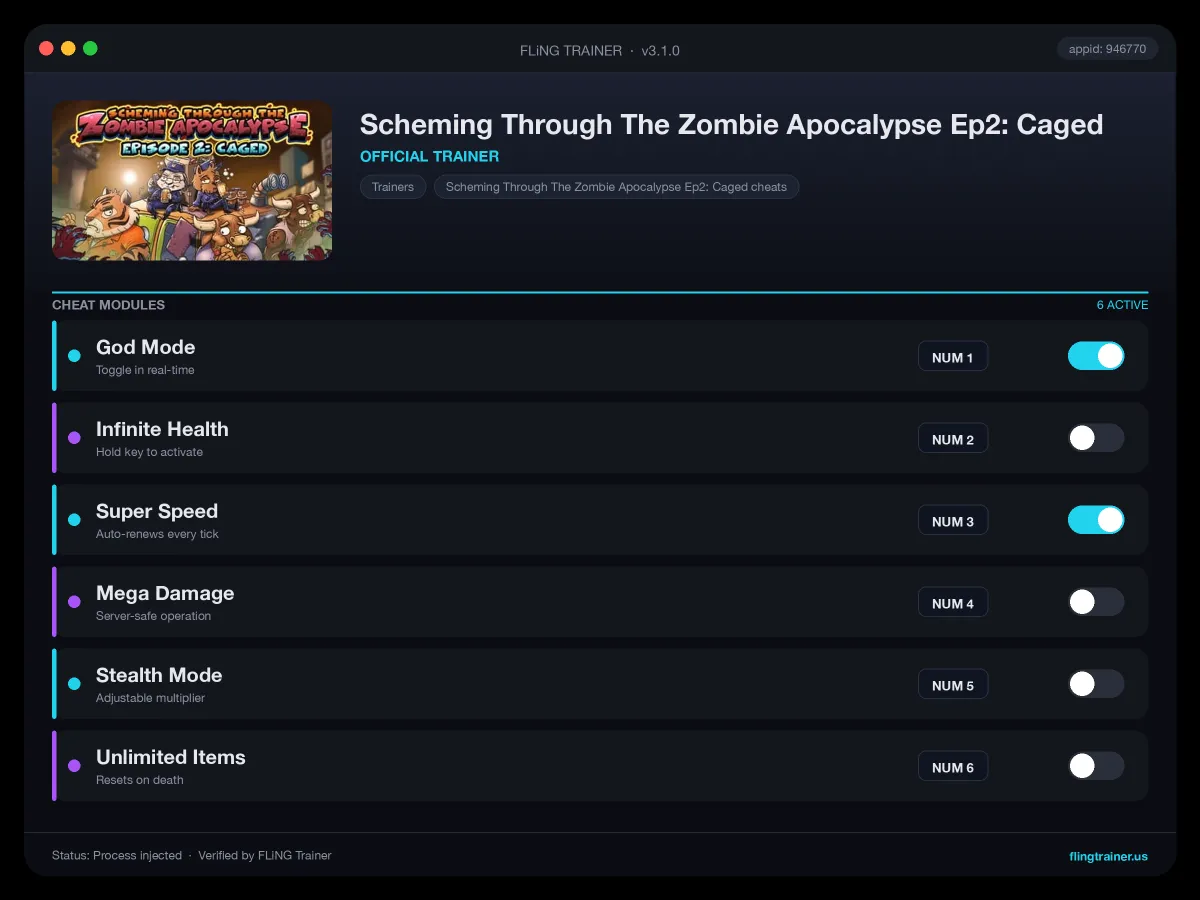Click the NUM 4 hotkey button
Viewport: 1200px width, 900px height.
pos(953,603)
